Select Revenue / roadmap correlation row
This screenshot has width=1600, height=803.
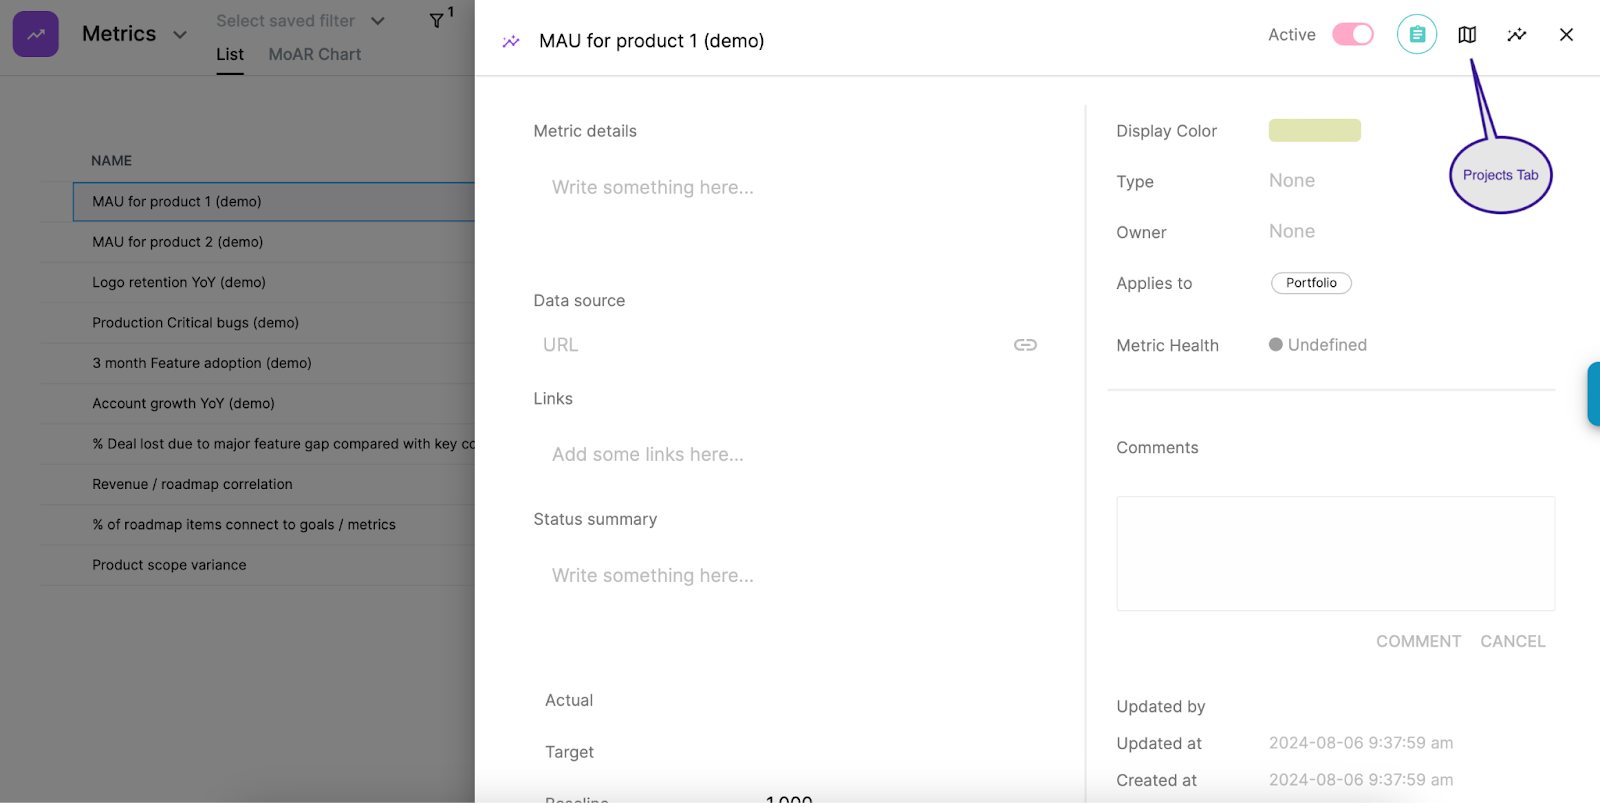coord(258,484)
